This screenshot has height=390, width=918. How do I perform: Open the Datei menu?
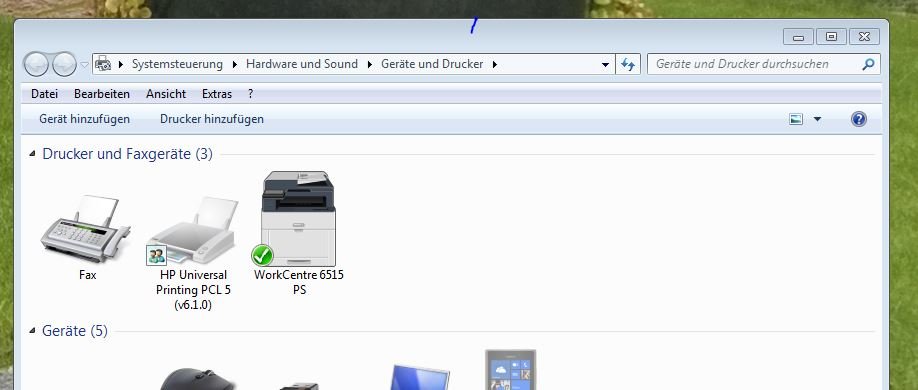tap(44, 94)
